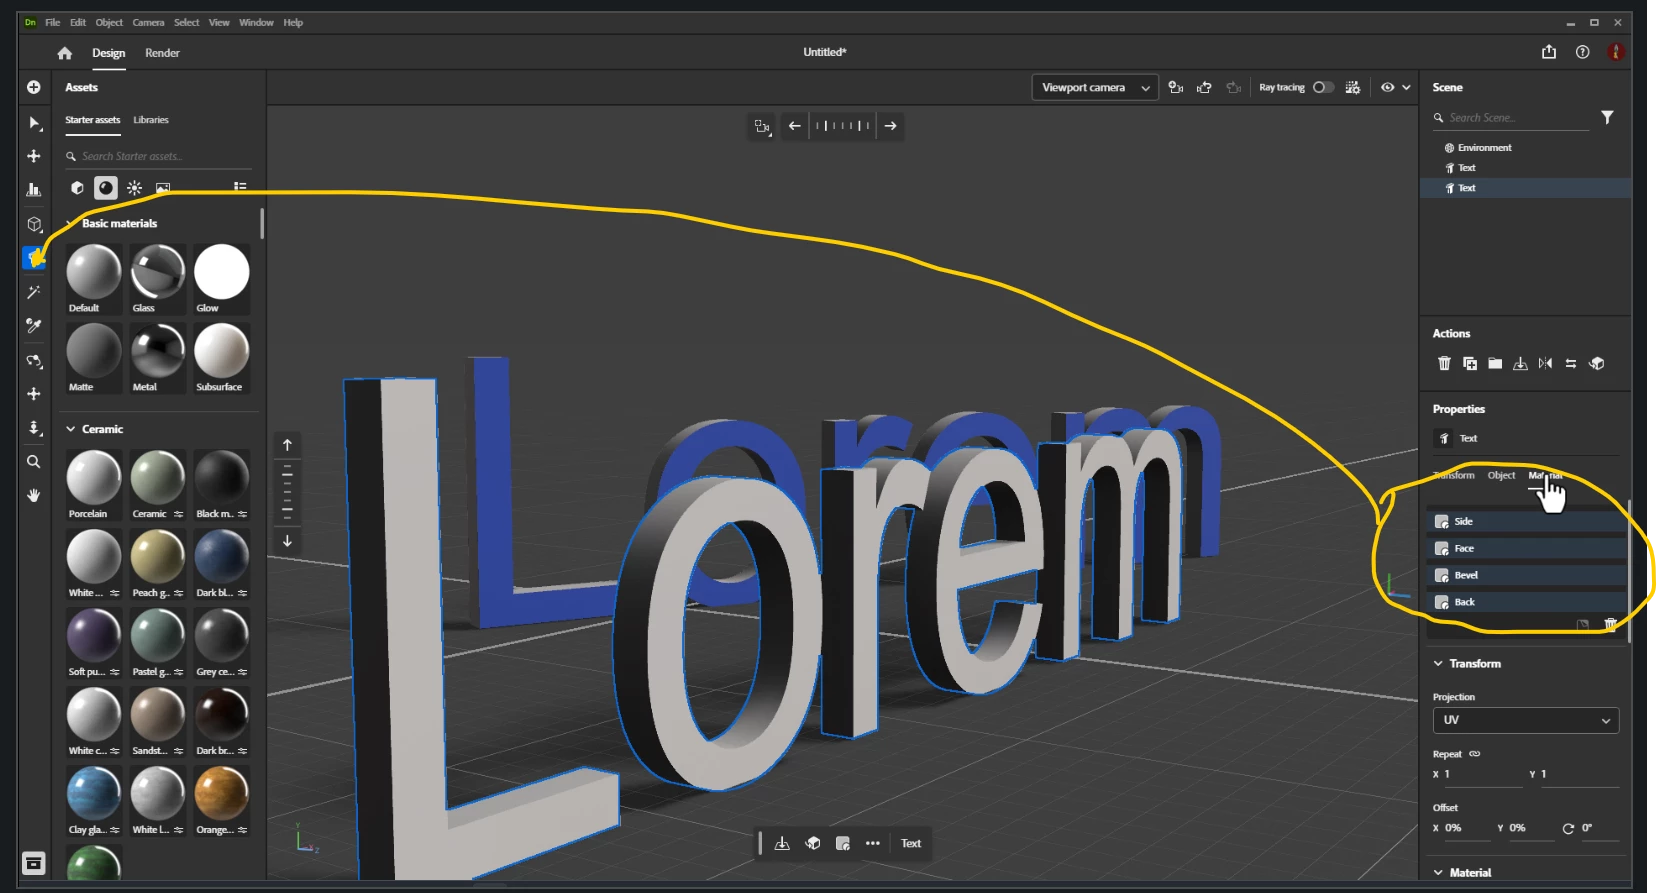Collapse the Material properties section
The image size is (1657, 893).
click(1438, 873)
